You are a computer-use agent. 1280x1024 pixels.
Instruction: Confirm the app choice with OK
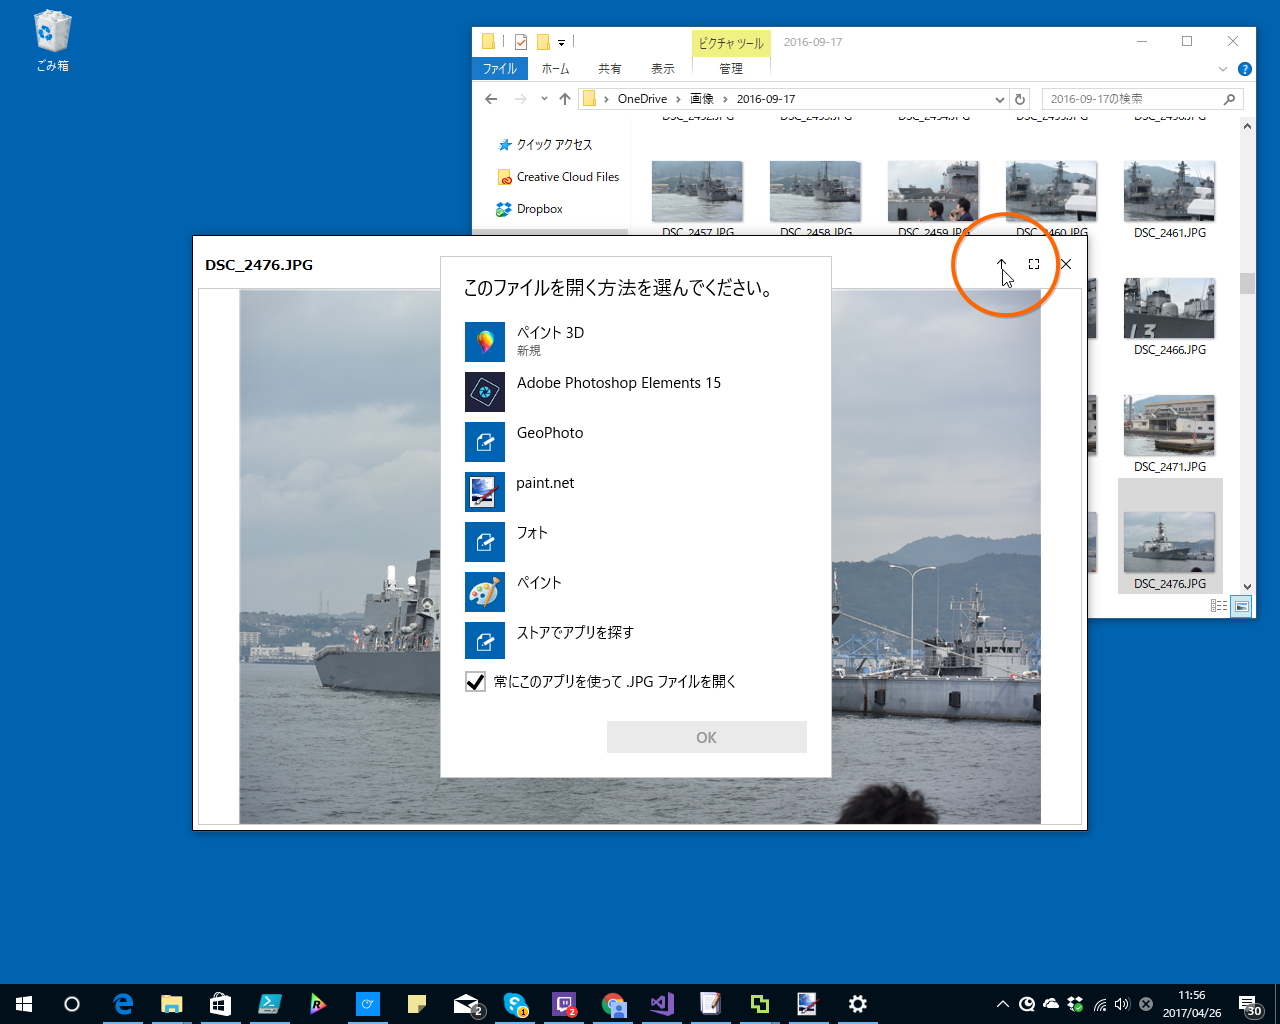(706, 737)
